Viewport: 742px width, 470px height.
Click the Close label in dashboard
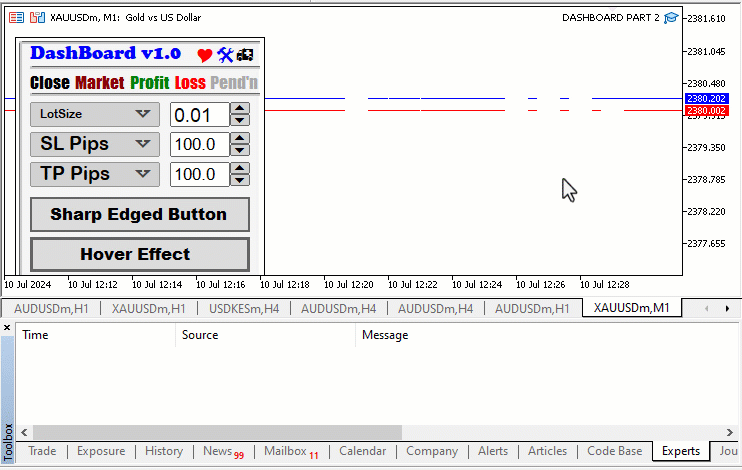[50, 83]
